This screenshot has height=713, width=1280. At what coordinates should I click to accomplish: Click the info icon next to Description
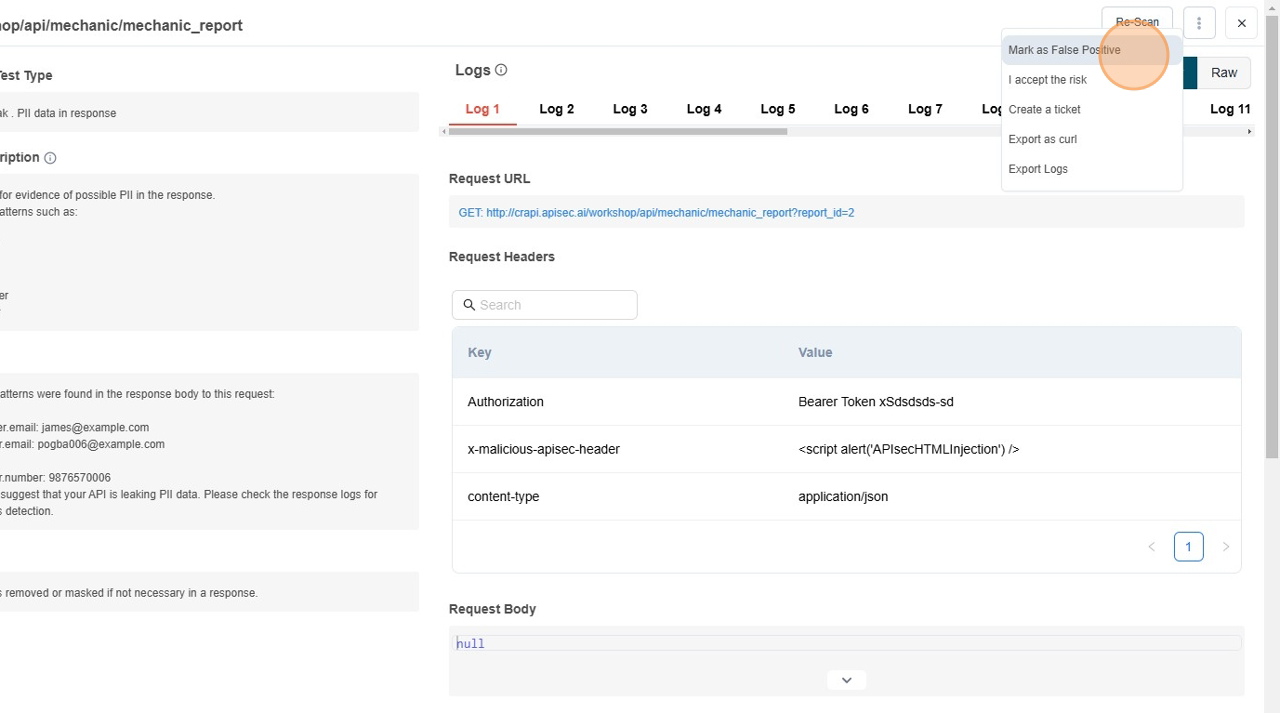tap(50, 158)
